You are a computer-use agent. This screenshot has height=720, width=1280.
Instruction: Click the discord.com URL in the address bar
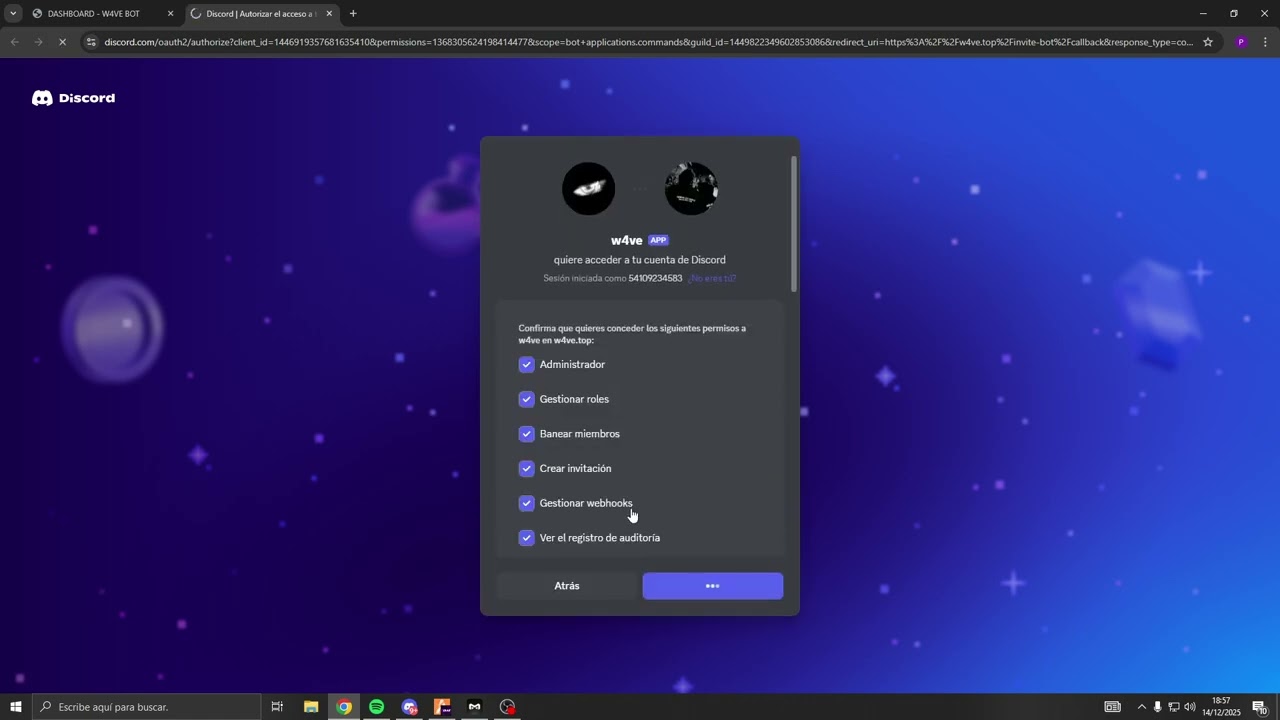[x=648, y=42]
